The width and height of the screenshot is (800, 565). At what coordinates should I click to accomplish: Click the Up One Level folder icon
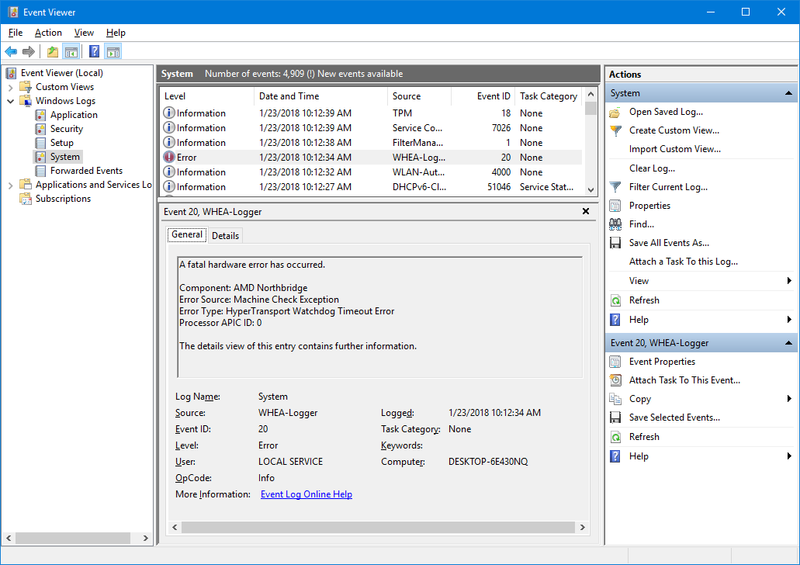[52, 52]
